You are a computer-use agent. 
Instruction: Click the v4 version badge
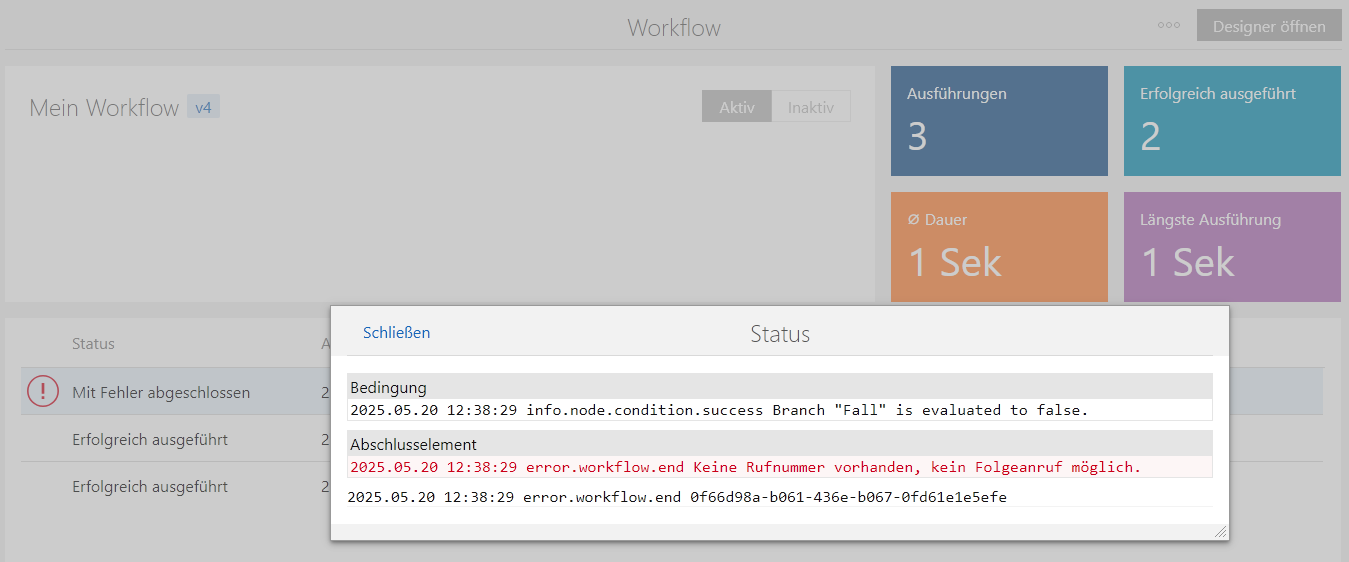[203, 107]
